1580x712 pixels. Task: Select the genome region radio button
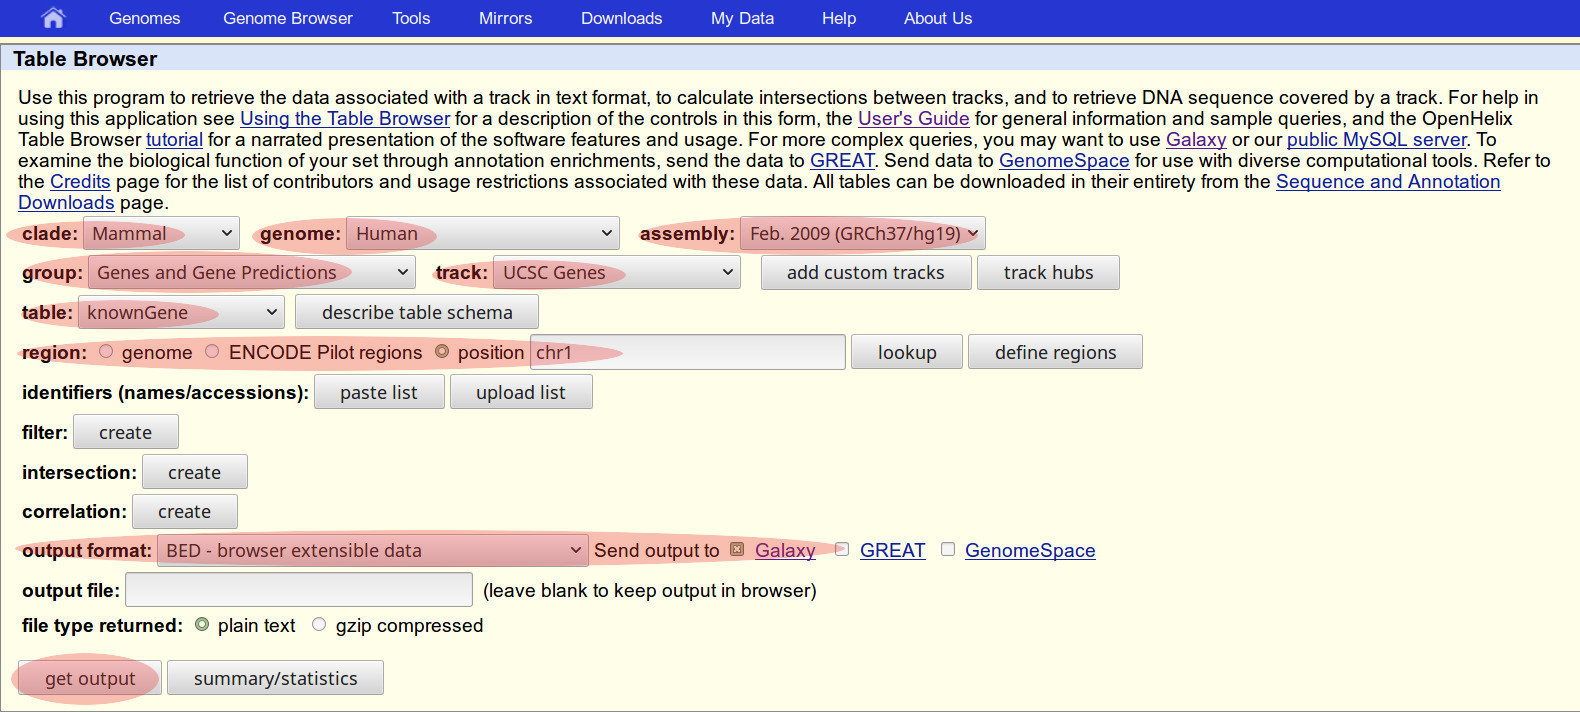[106, 351]
